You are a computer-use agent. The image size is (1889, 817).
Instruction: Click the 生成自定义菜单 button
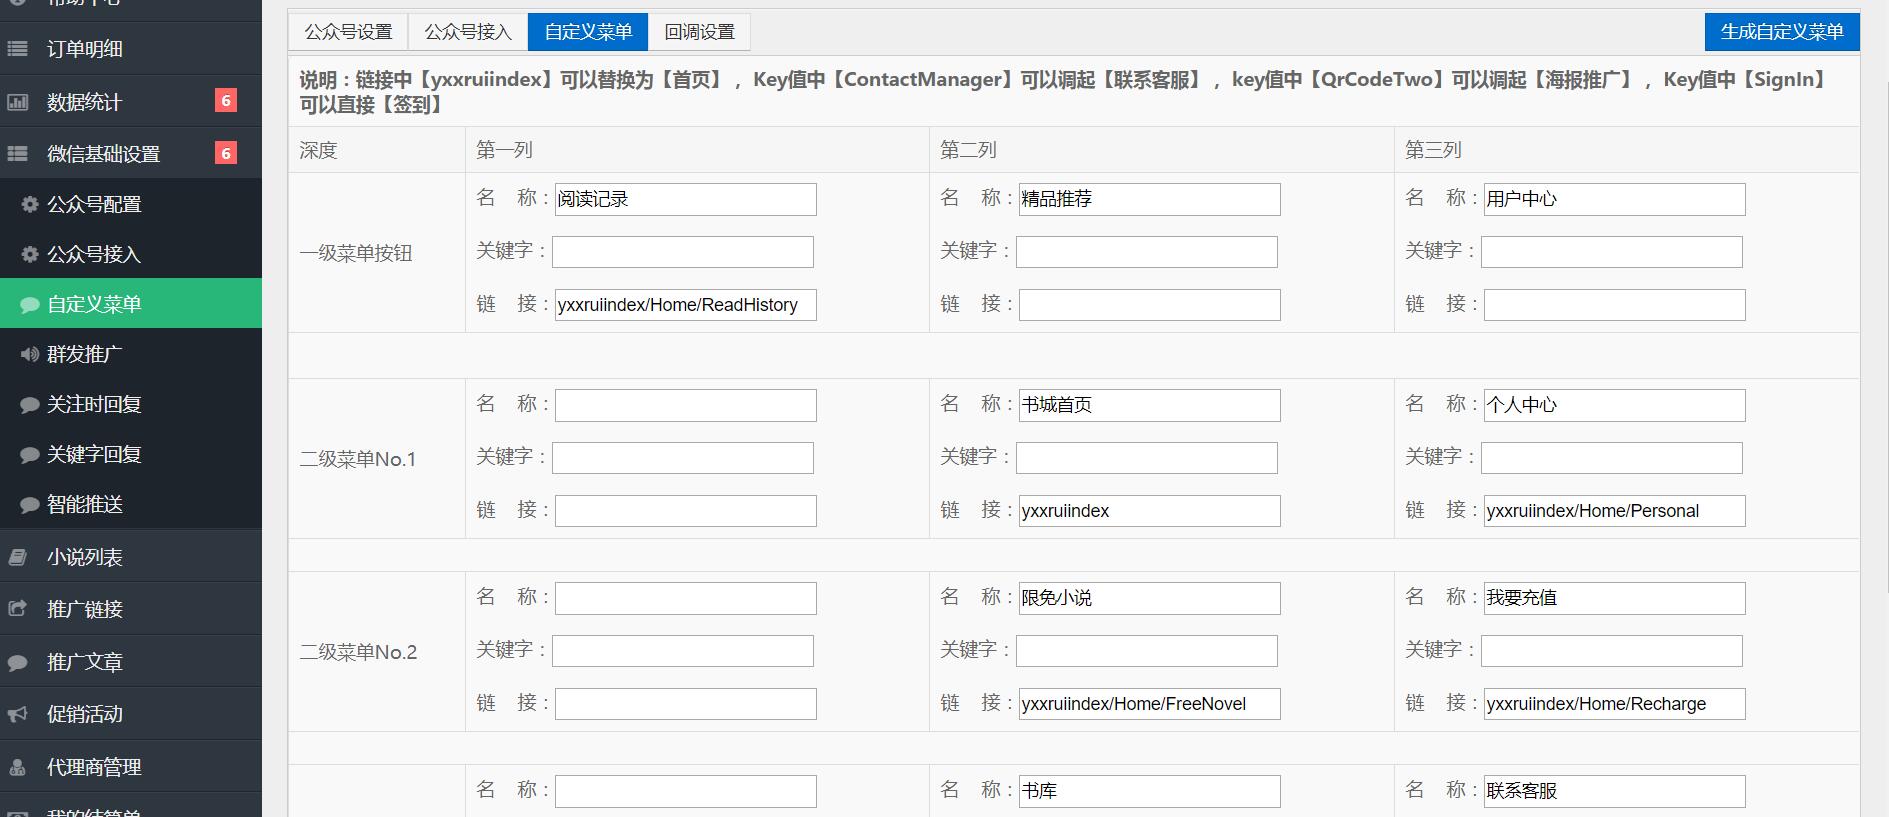point(1782,32)
